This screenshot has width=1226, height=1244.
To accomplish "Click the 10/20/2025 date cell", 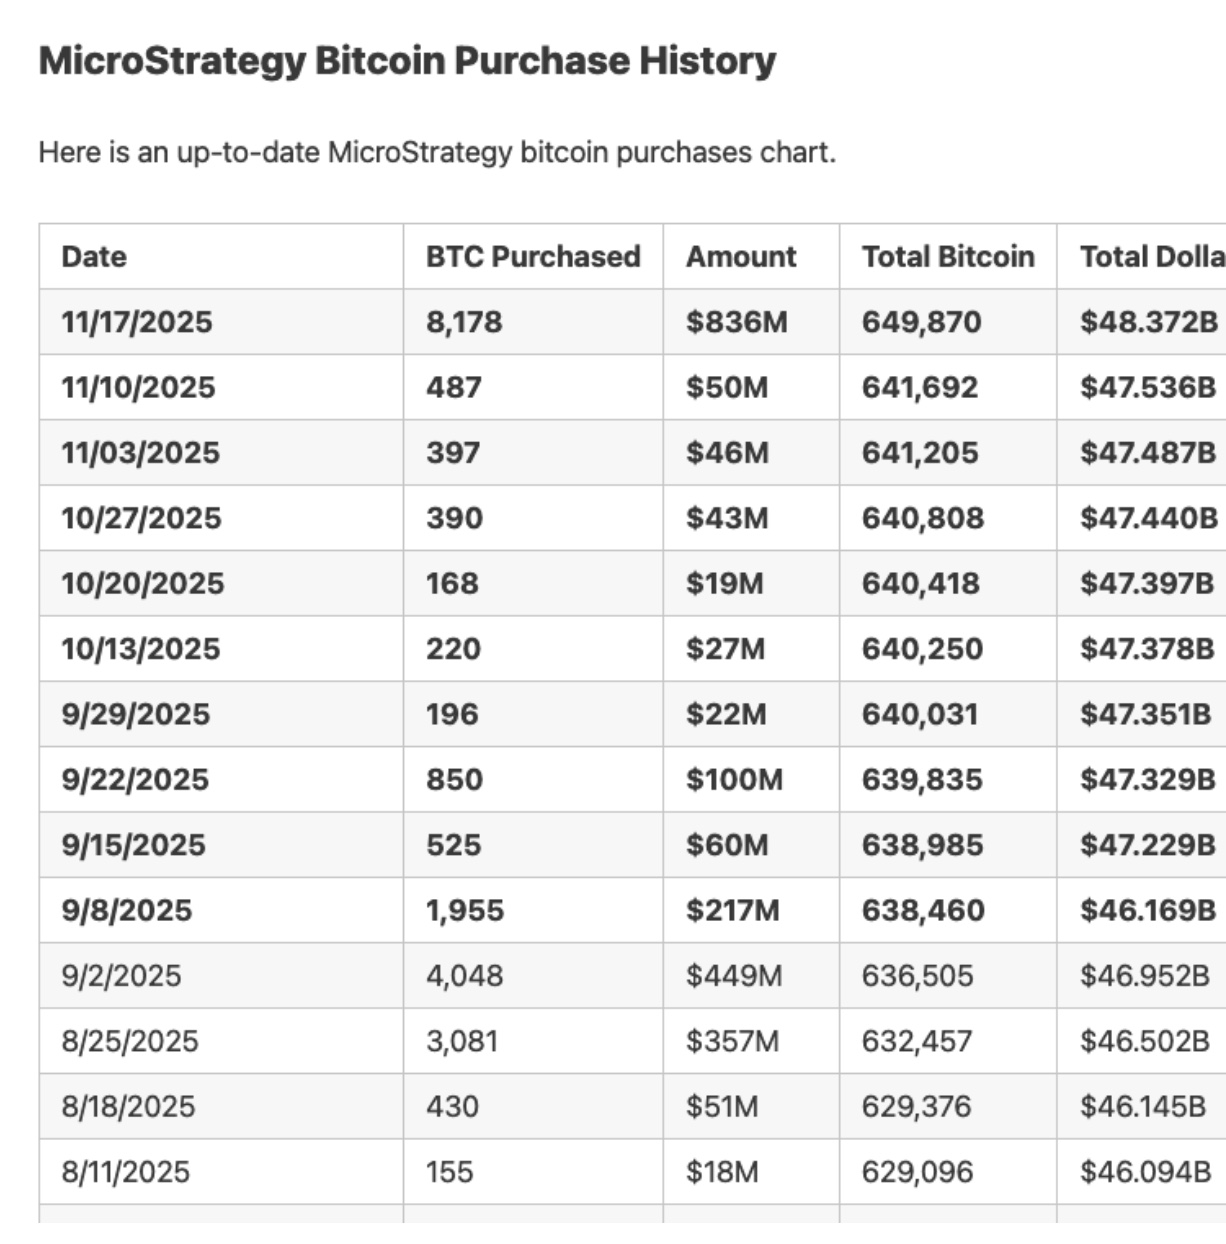I will point(143,583).
